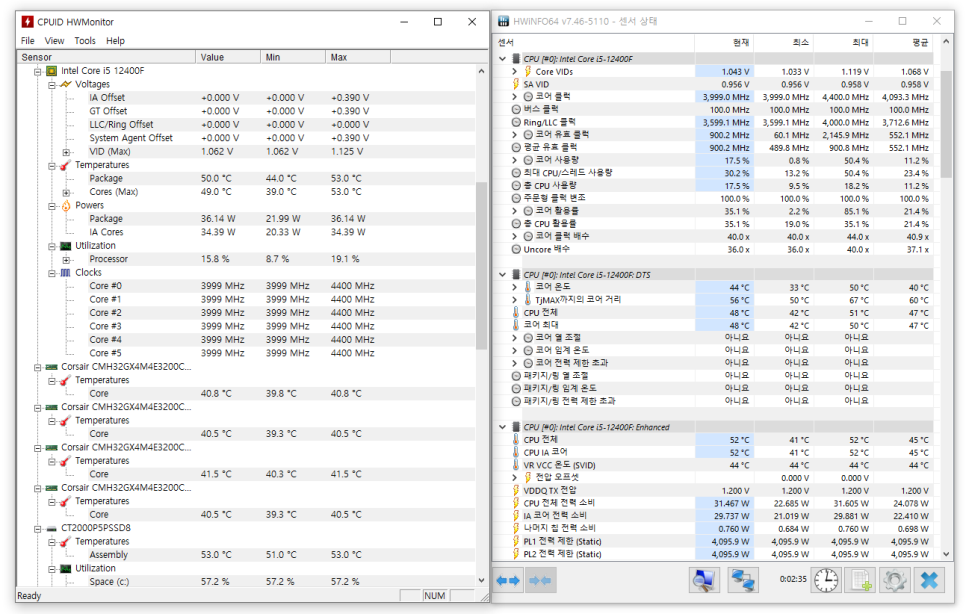Click the HWiNFO64 vertical scrollbar down arrow

coord(946,554)
